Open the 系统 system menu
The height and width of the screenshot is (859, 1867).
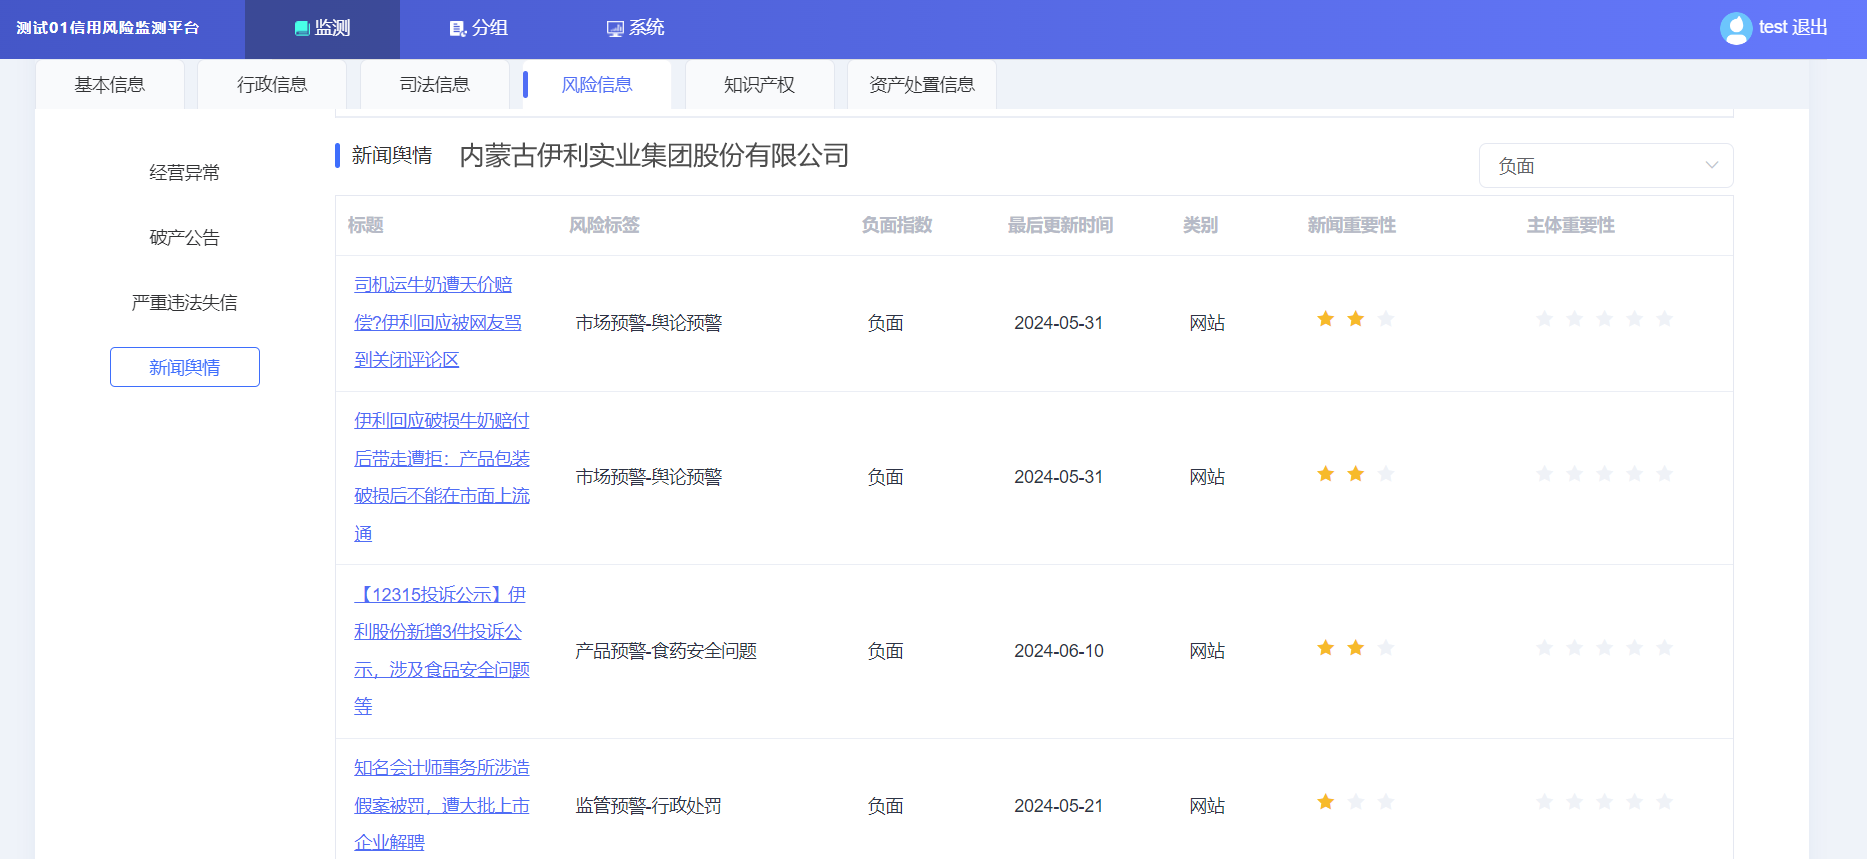point(636,28)
